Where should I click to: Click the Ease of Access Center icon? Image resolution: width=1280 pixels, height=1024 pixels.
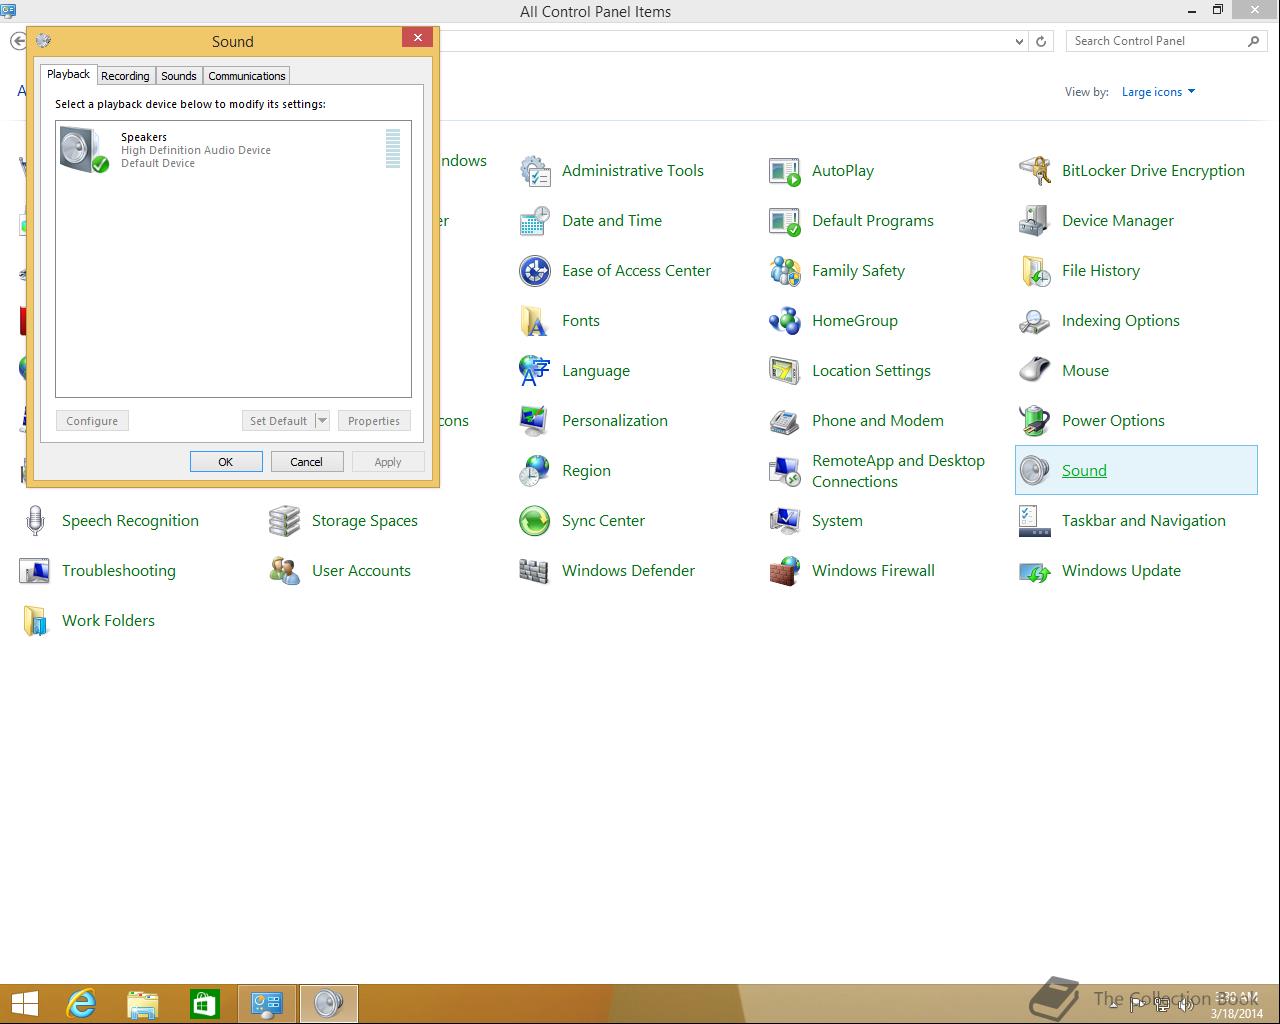pyautogui.click(x=535, y=271)
